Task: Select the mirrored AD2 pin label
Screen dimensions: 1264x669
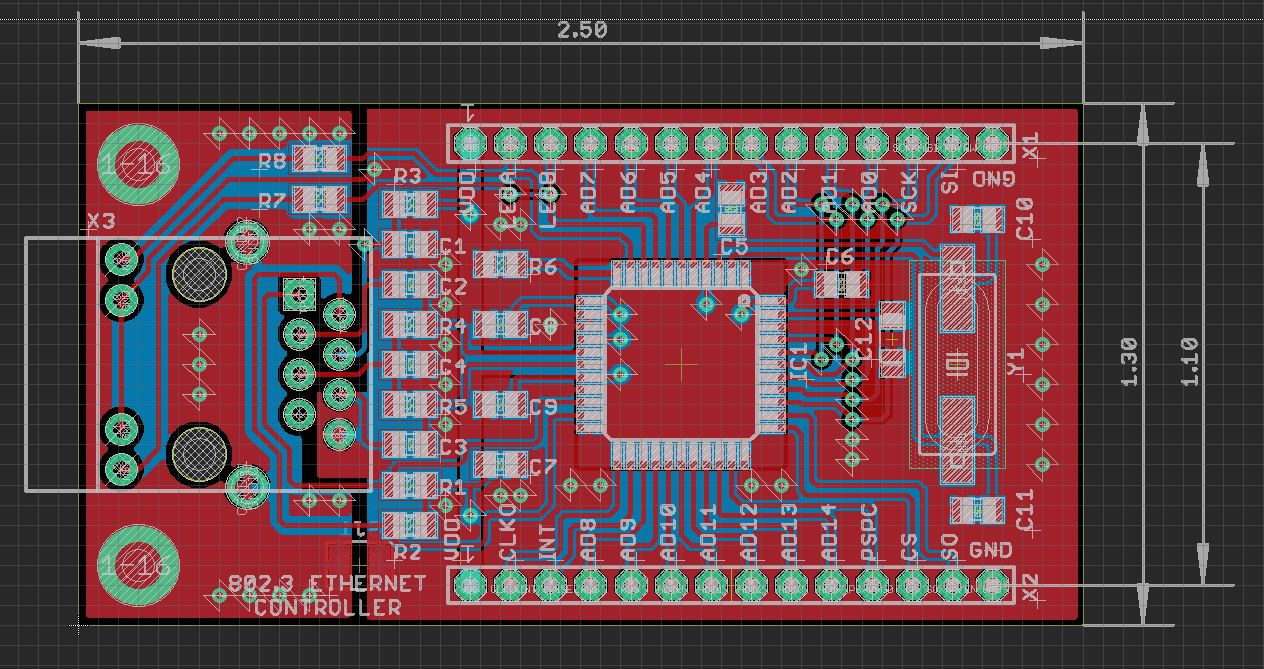Action: click(x=789, y=192)
